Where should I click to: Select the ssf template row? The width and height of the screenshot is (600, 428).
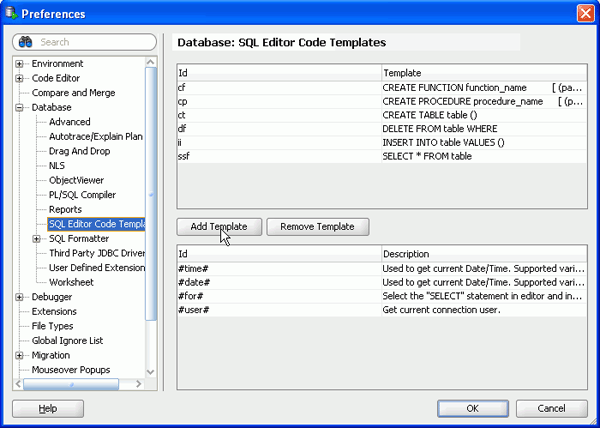(382, 157)
